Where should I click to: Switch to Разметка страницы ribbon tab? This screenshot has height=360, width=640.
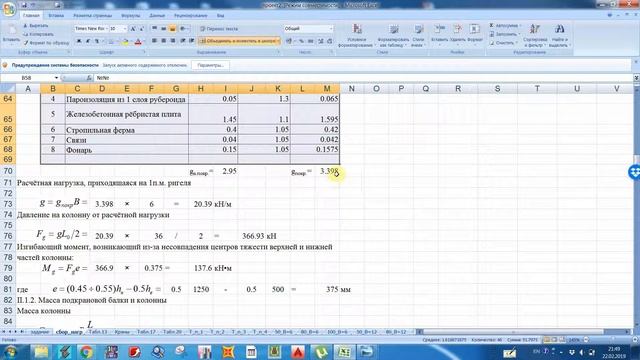[x=93, y=16]
